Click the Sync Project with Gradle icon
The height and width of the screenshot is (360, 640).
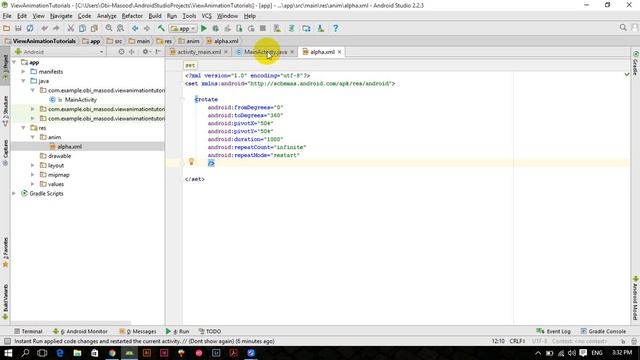pos(291,28)
